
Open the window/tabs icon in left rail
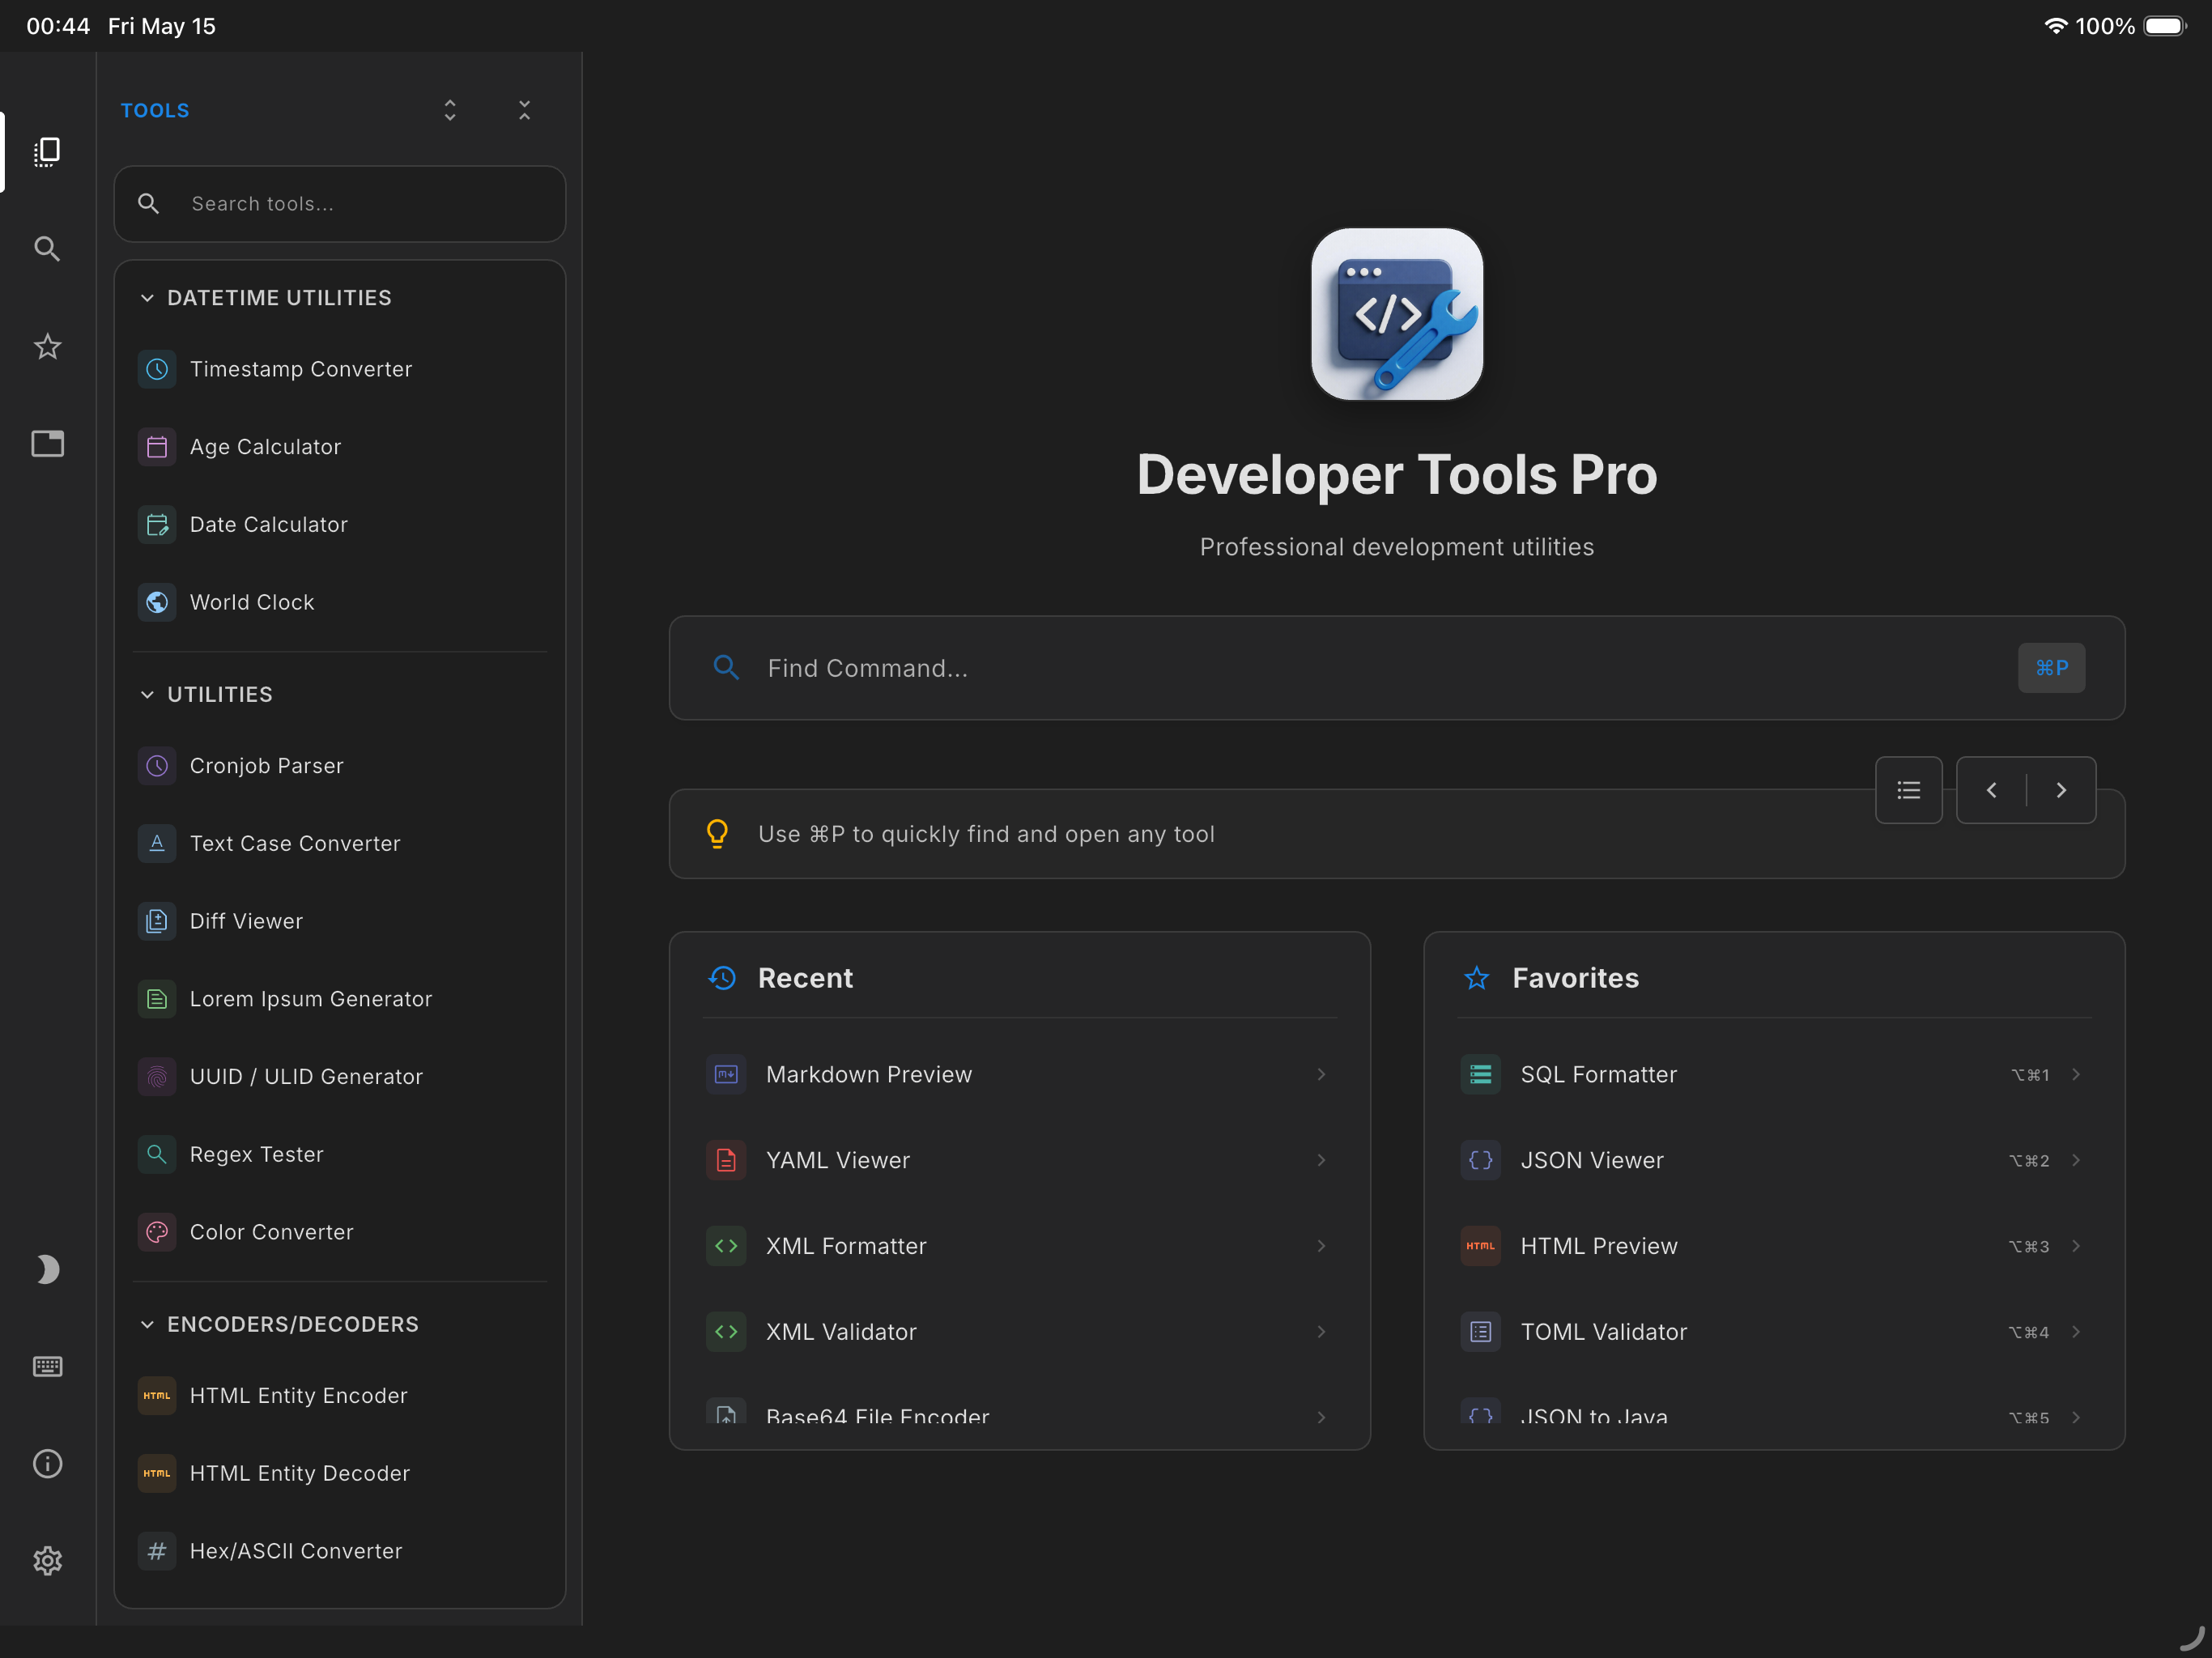point(47,443)
